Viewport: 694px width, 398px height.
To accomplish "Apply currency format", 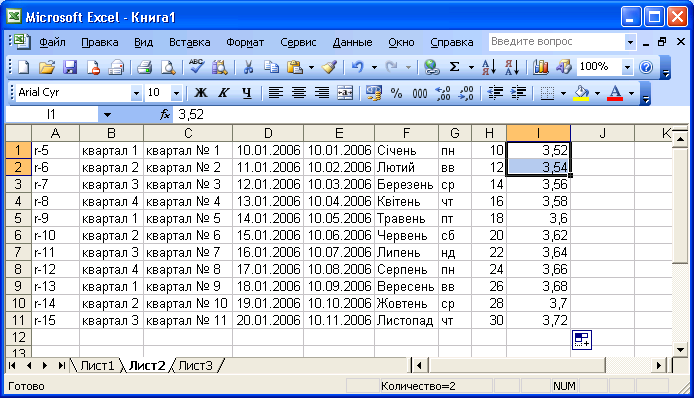I will point(374,93).
